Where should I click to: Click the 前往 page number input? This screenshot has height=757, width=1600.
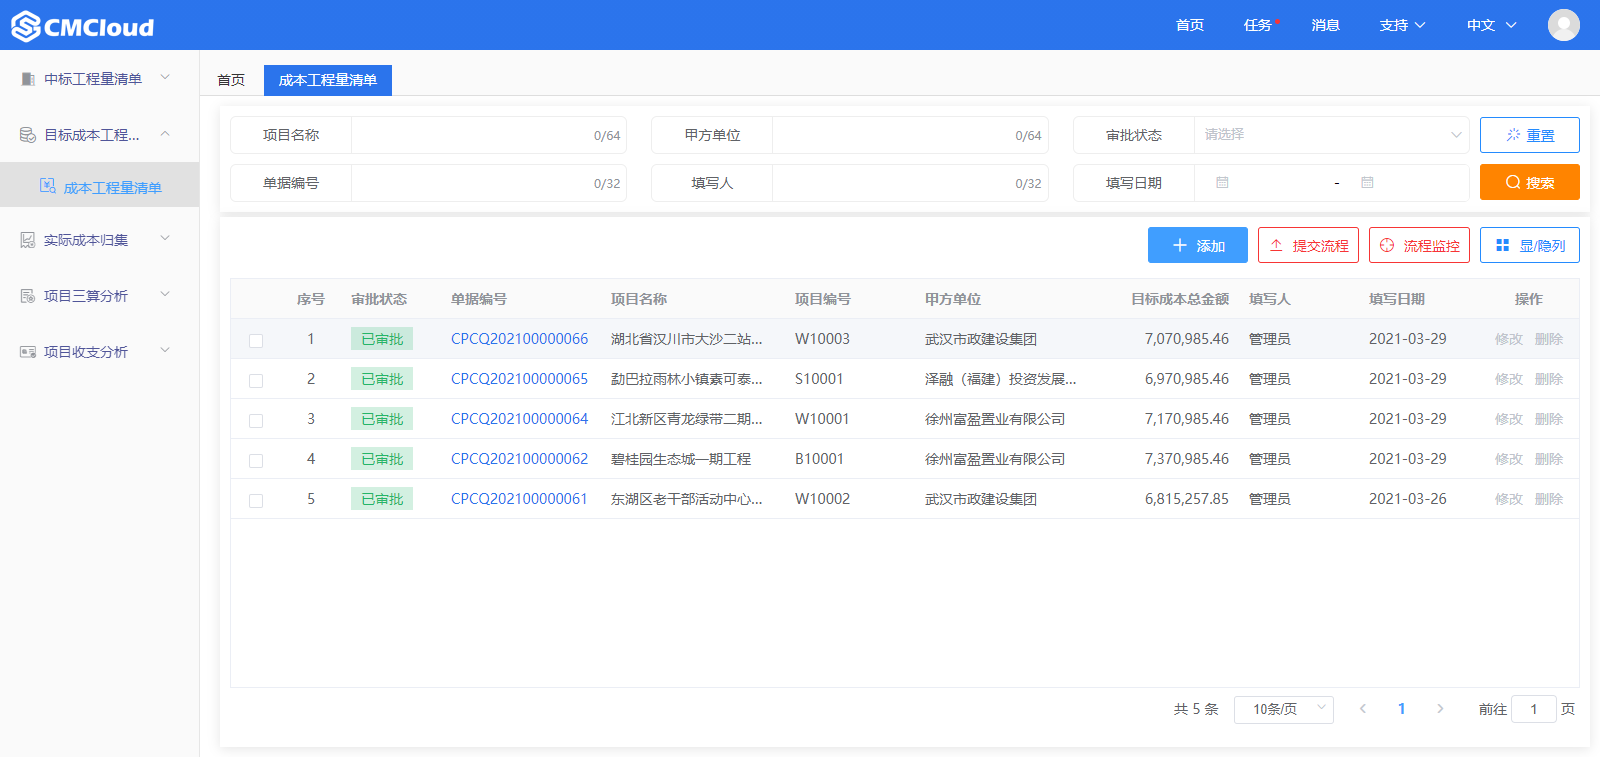(1534, 709)
